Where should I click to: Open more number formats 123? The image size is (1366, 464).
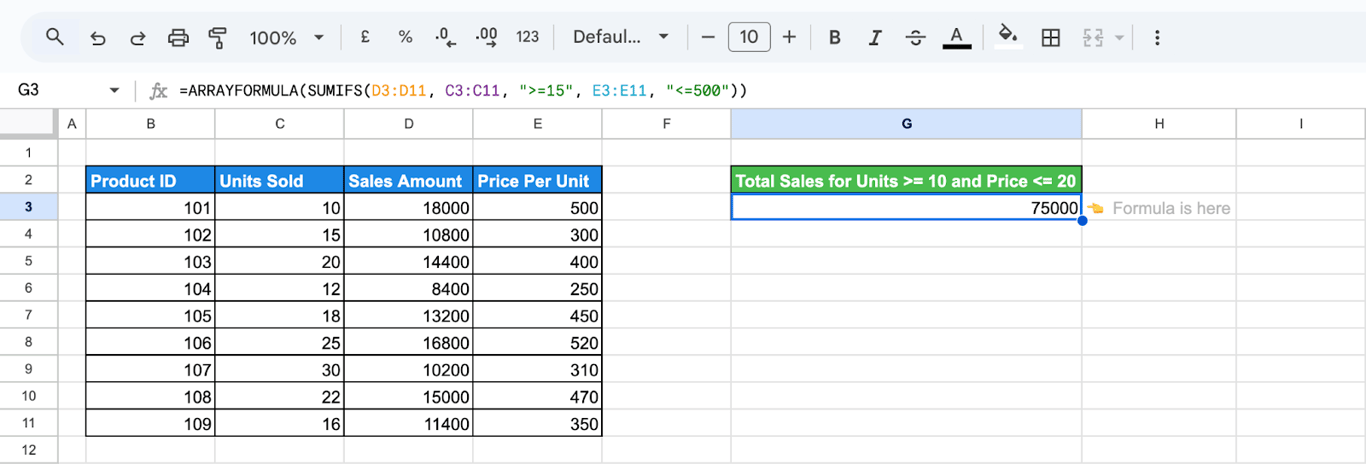coord(527,37)
